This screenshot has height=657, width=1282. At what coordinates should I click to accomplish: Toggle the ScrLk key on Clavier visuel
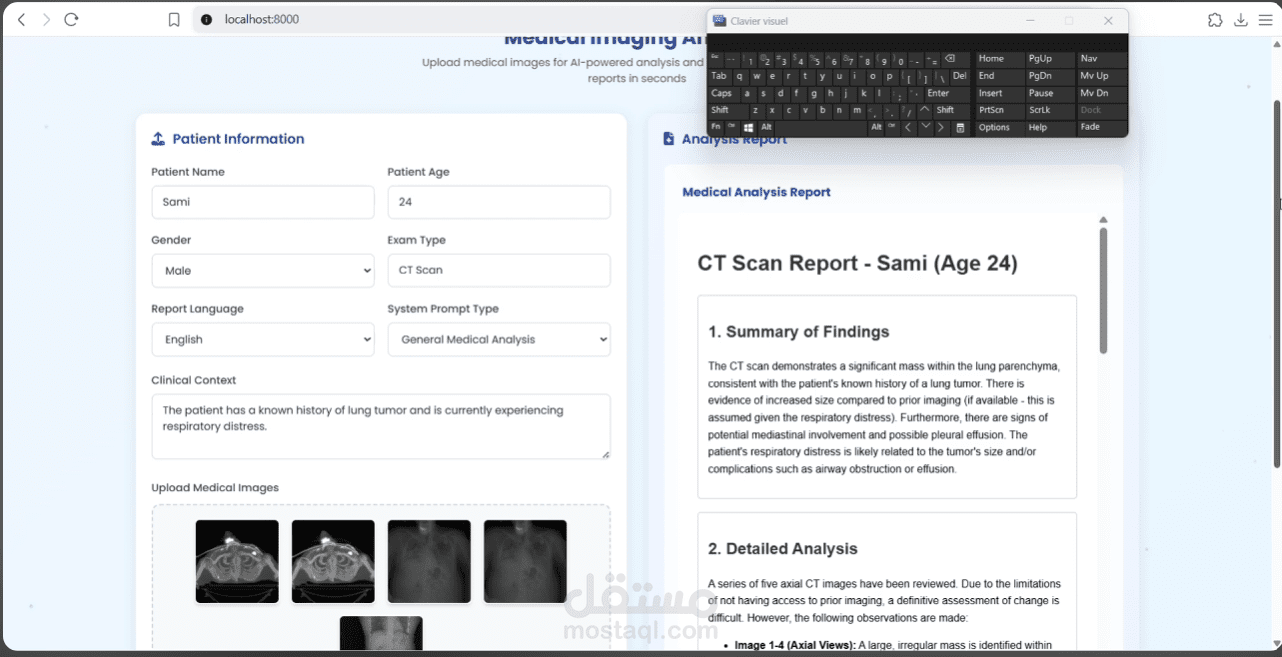[x=1051, y=110]
